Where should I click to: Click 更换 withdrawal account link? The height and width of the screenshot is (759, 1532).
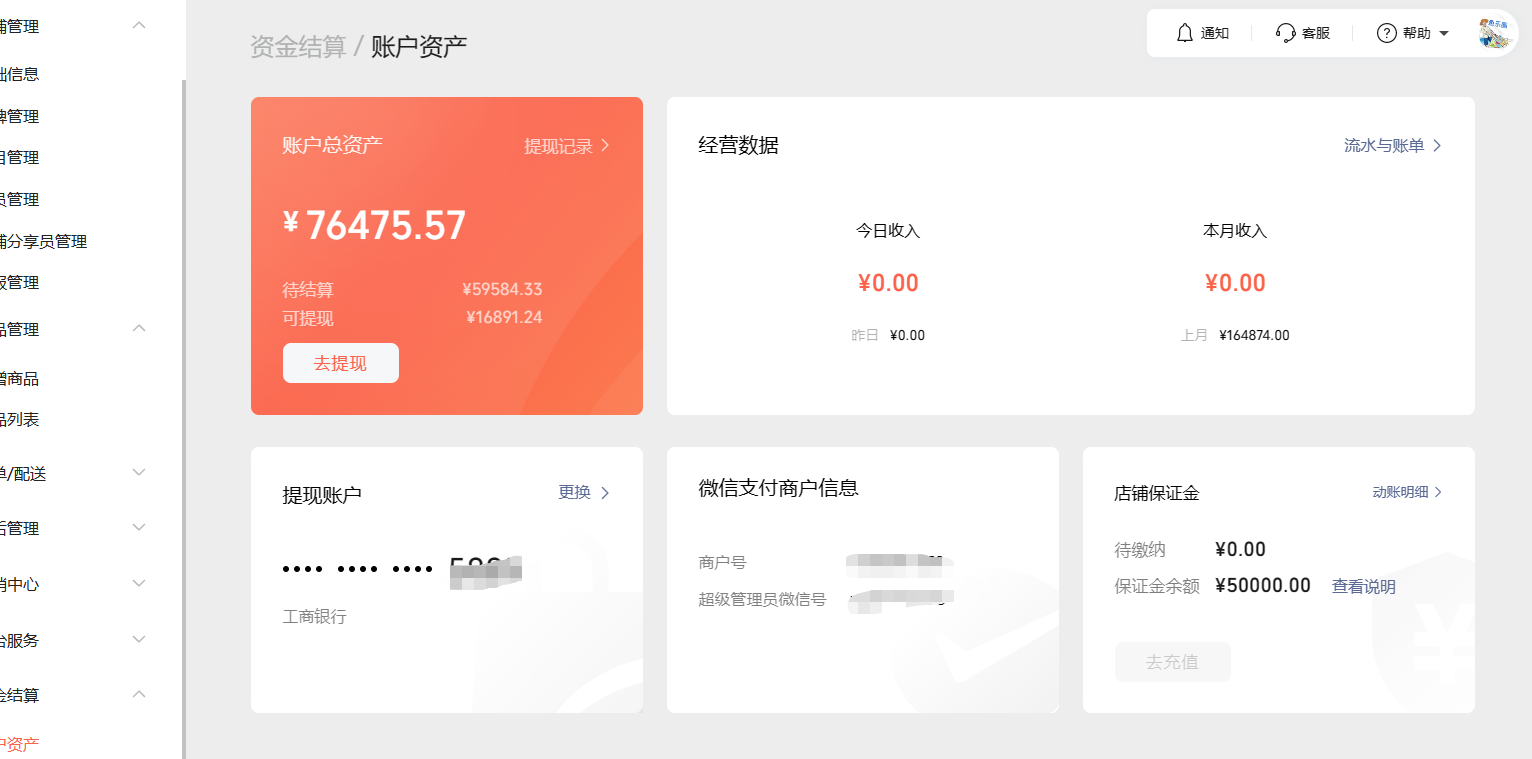click(574, 492)
